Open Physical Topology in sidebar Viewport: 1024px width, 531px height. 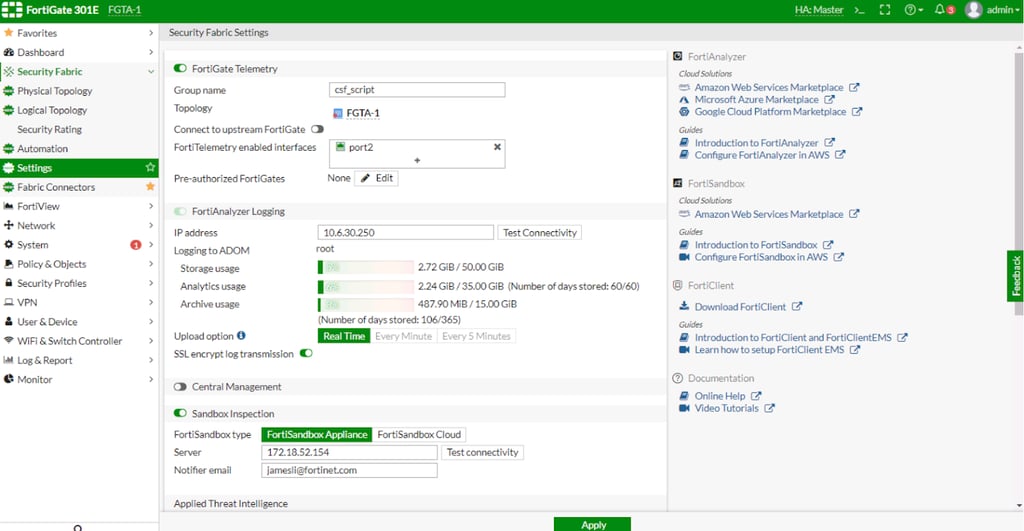pos(54,91)
